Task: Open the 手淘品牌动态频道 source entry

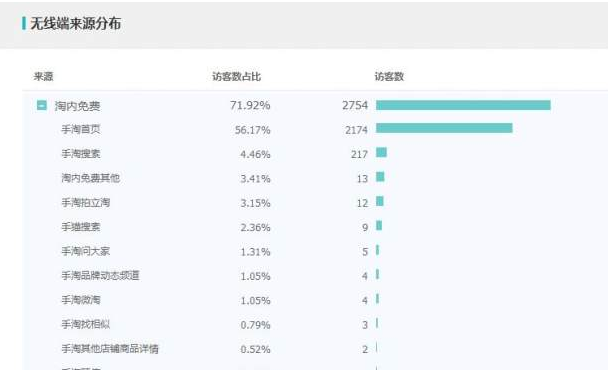Action: (100, 275)
